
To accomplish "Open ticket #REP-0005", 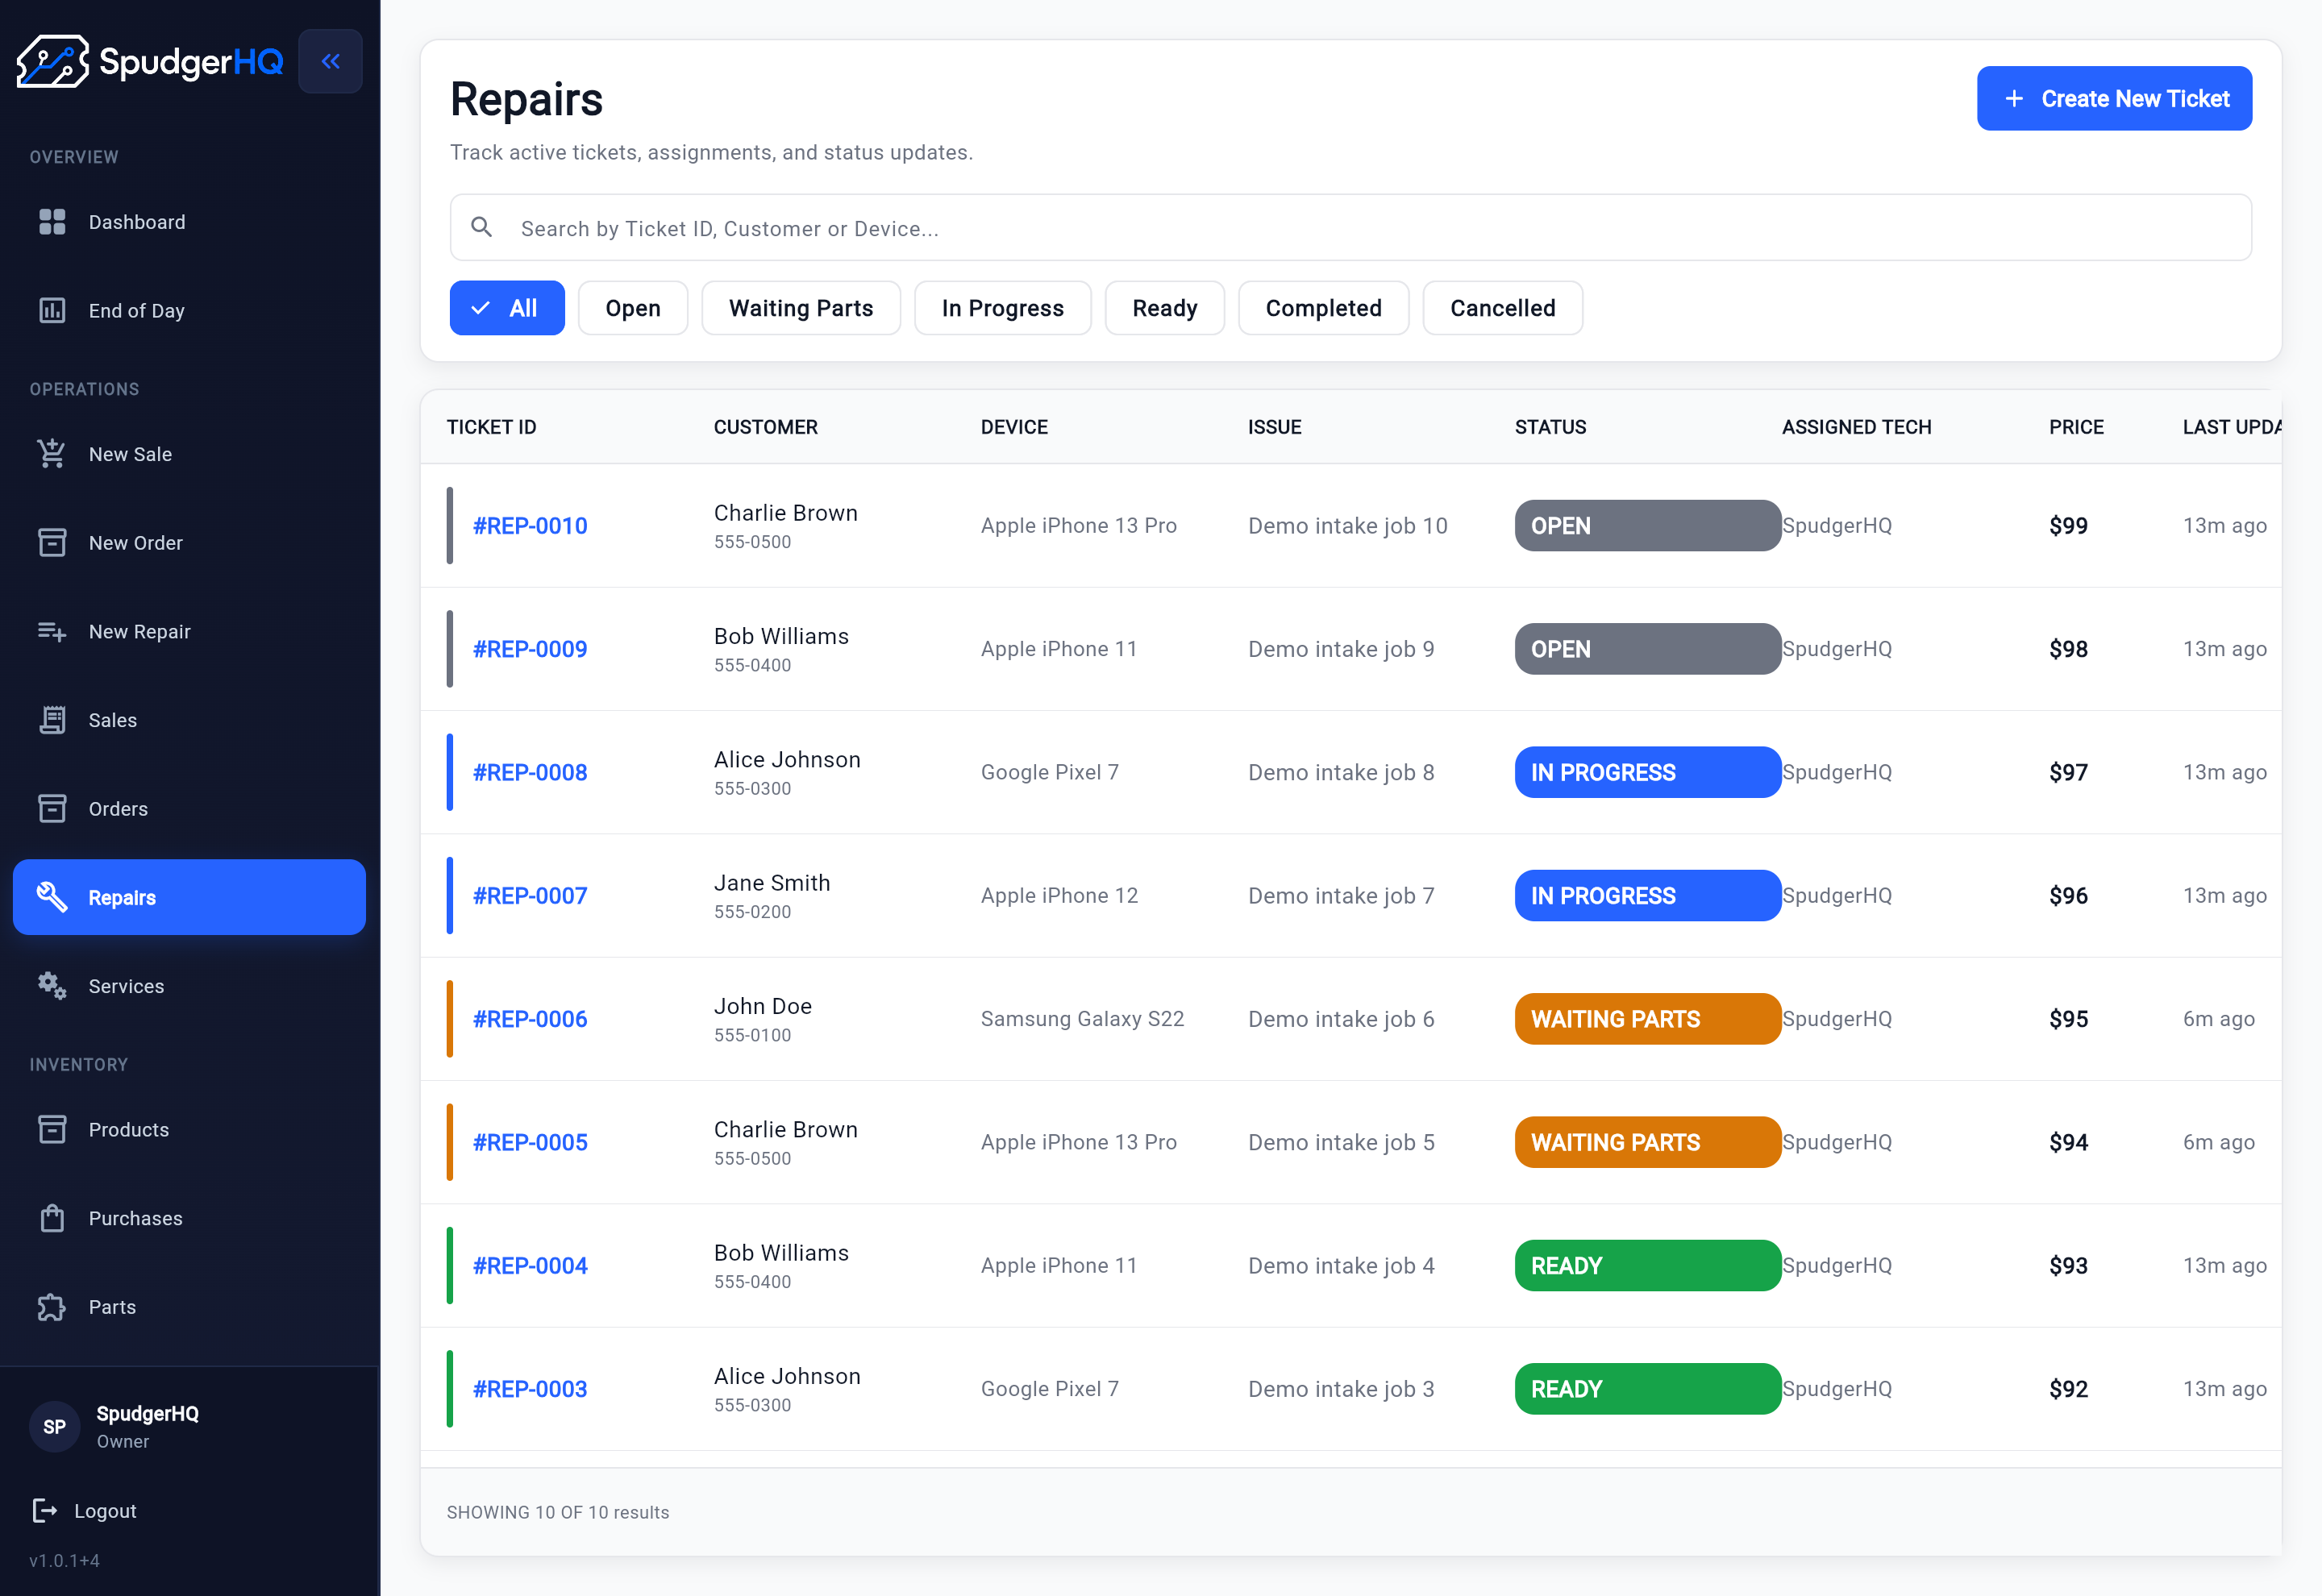I will click(530, 1142).
